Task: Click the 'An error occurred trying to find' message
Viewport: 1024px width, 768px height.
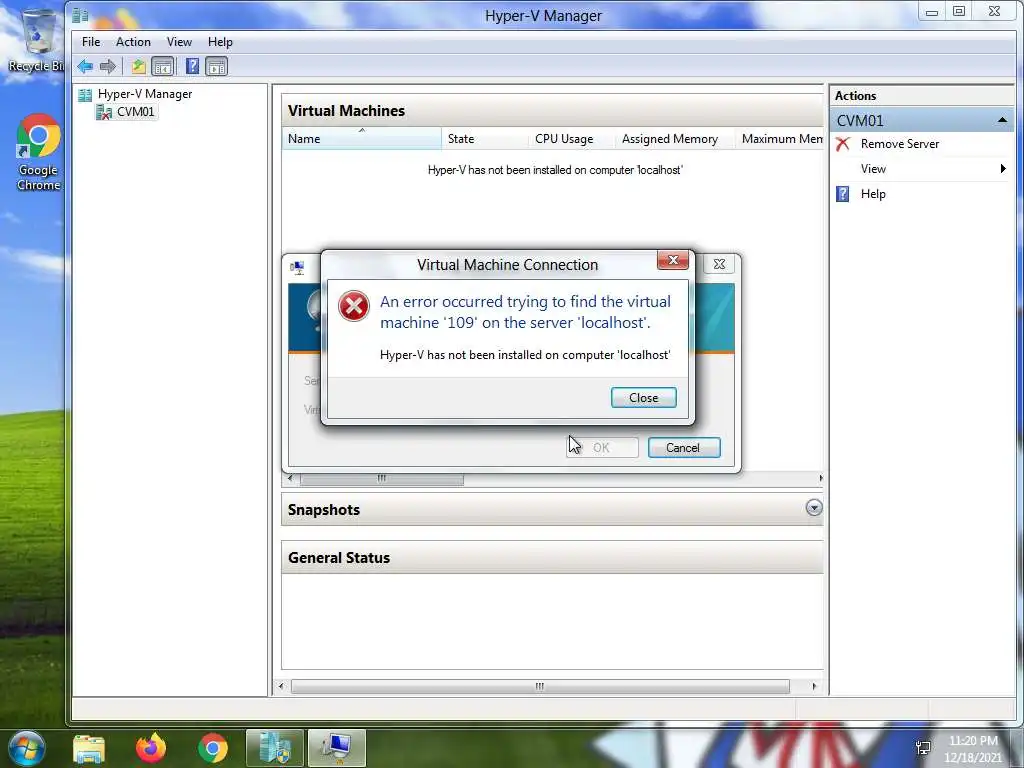Action: pos(526,312)
